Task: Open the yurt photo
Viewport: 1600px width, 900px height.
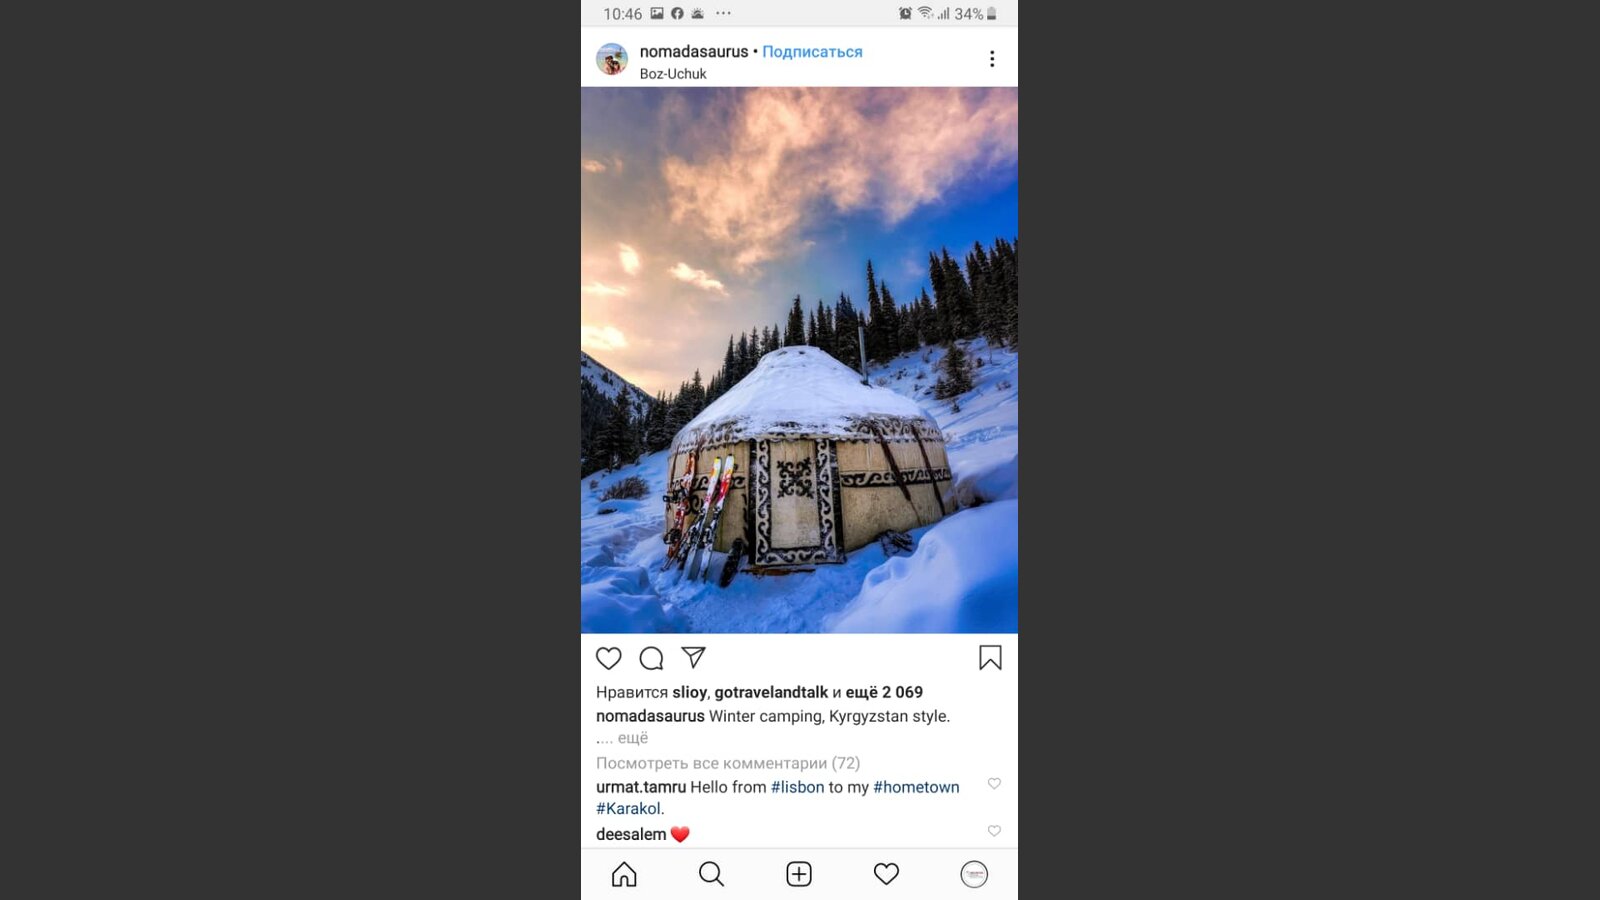Action: (x=799, y=360)
